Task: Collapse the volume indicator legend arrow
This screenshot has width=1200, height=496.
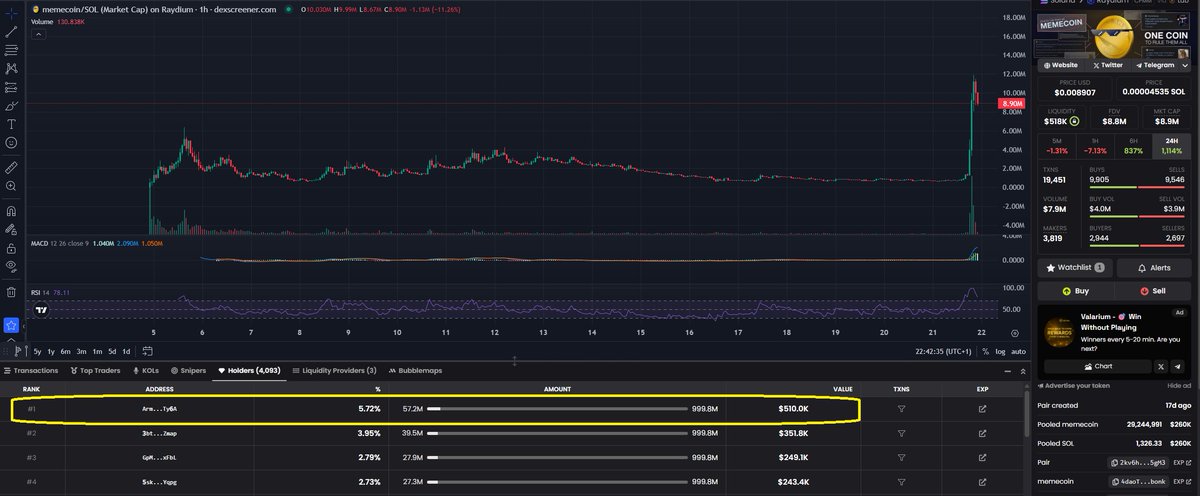Action: point(38,33)
